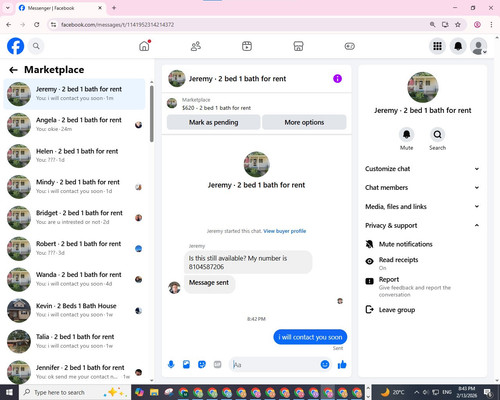The height and width of the screenshot is (400, 500).
Task: Open the Robert conversation
Action: (74, 248)
